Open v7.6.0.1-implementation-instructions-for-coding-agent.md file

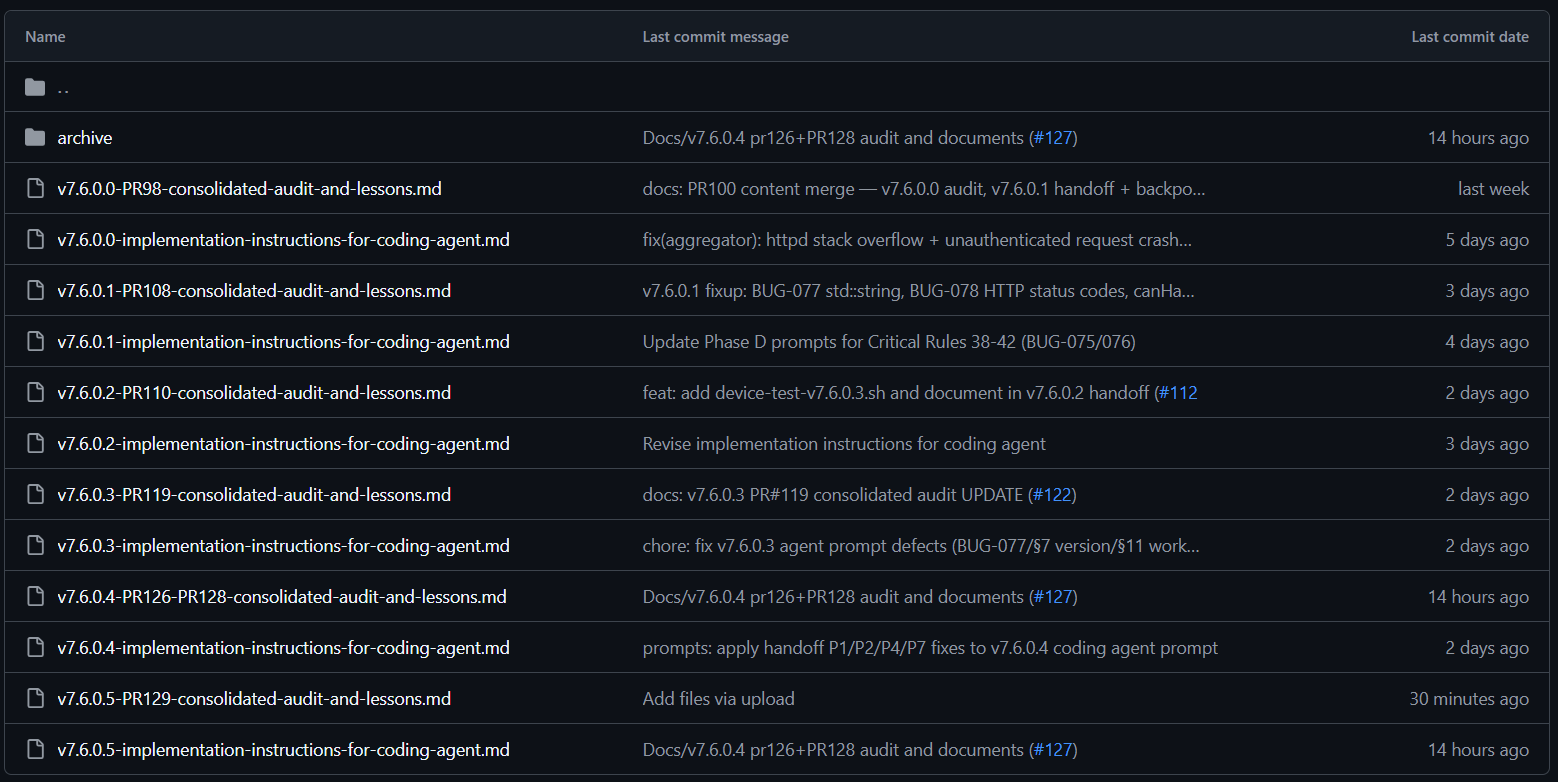283,342
